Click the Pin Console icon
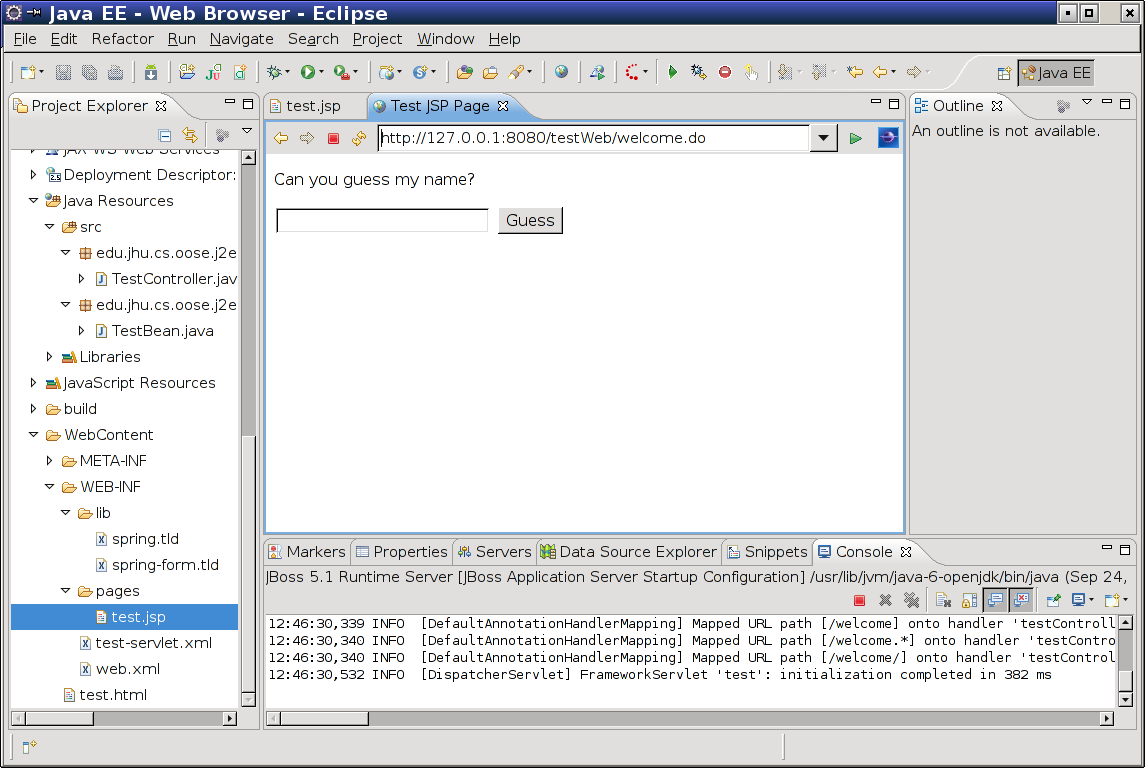 pyautogui.click(x=1053, y=600)
